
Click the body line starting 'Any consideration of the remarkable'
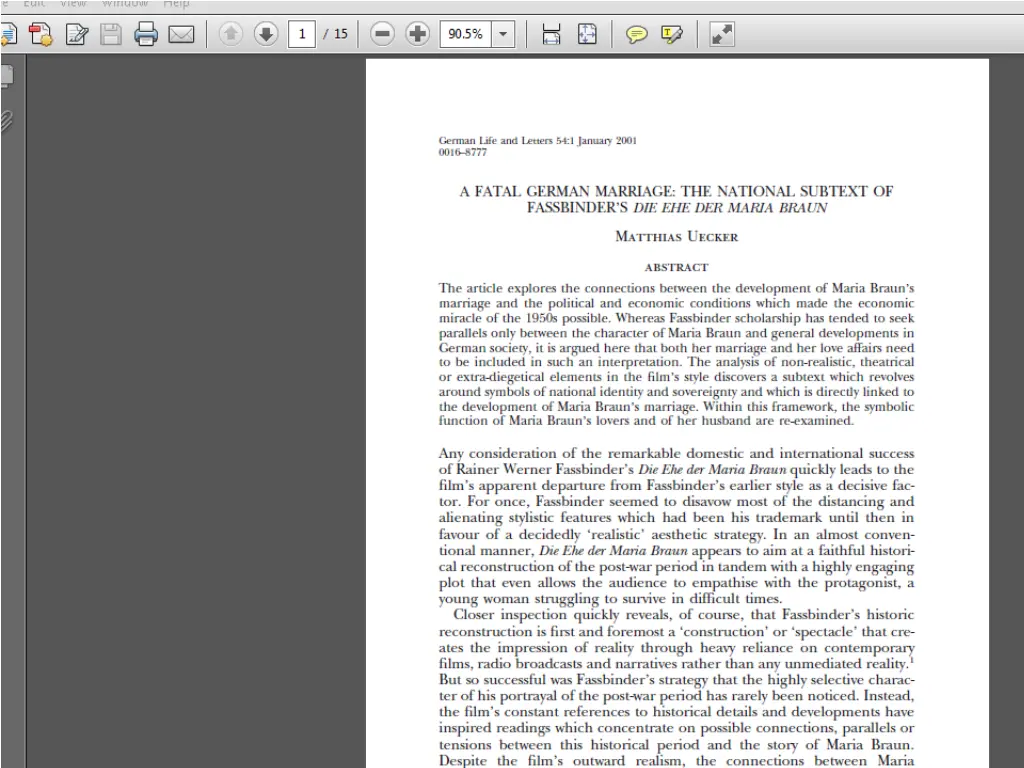pyautogui.click(x=677, y=453)
